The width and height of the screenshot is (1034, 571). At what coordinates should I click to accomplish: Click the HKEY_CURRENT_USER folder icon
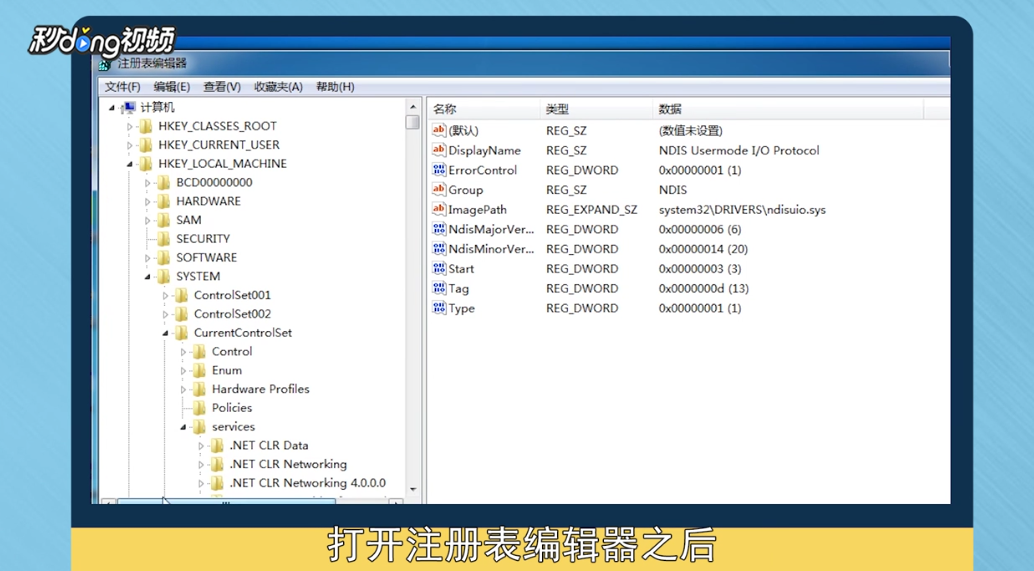coord(146,145)
